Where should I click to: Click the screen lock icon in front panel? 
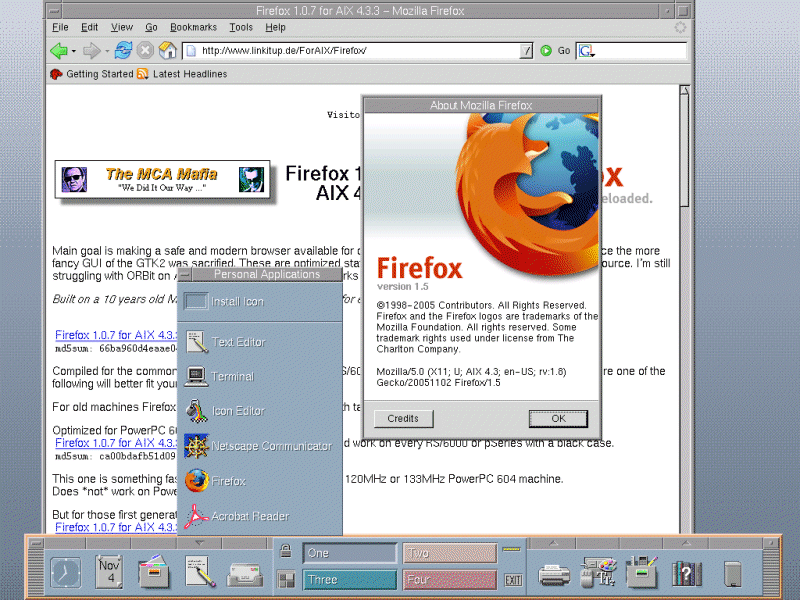pos(286,552)
